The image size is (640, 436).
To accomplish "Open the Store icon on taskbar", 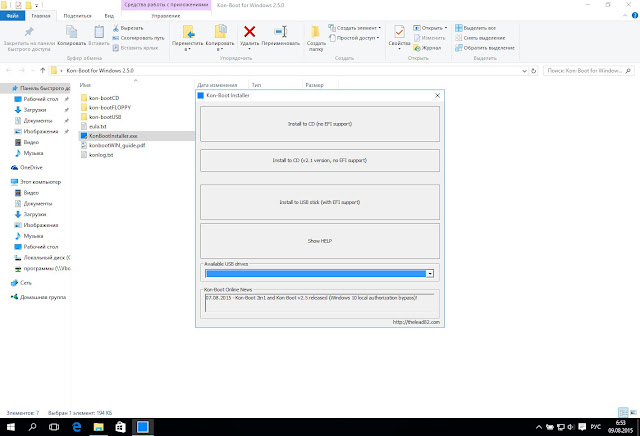I will [x=120, y=427].
